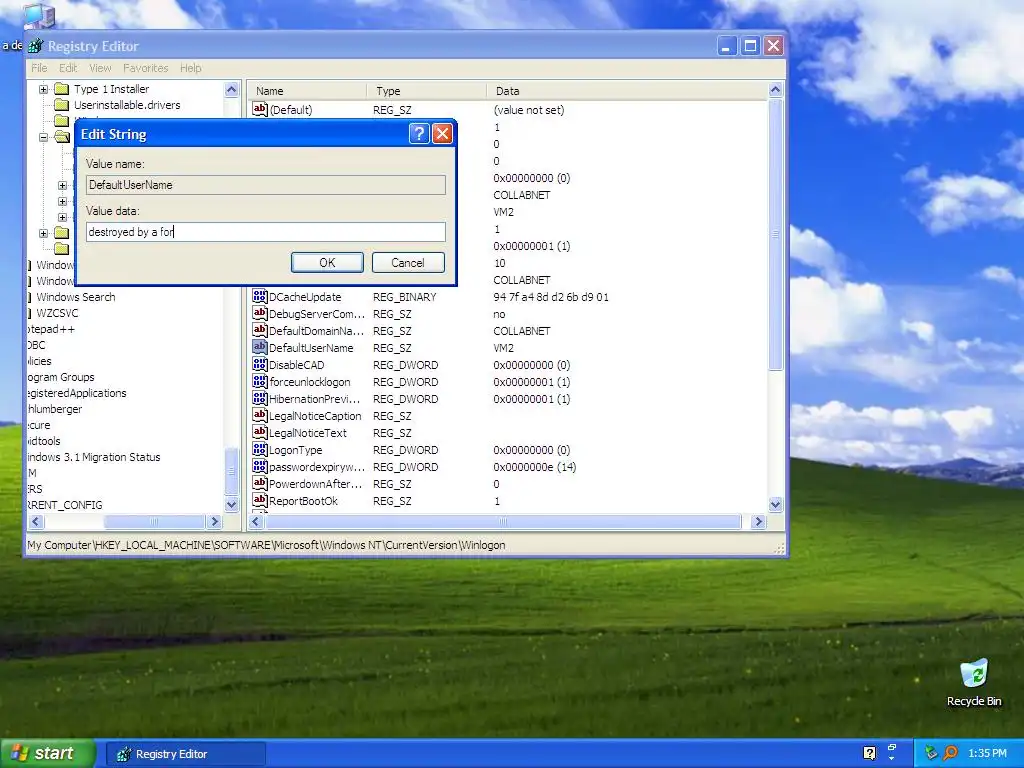Click Cancel in the Edit String dialog
Screen dimensions: 1024x768
coord(408,263)
